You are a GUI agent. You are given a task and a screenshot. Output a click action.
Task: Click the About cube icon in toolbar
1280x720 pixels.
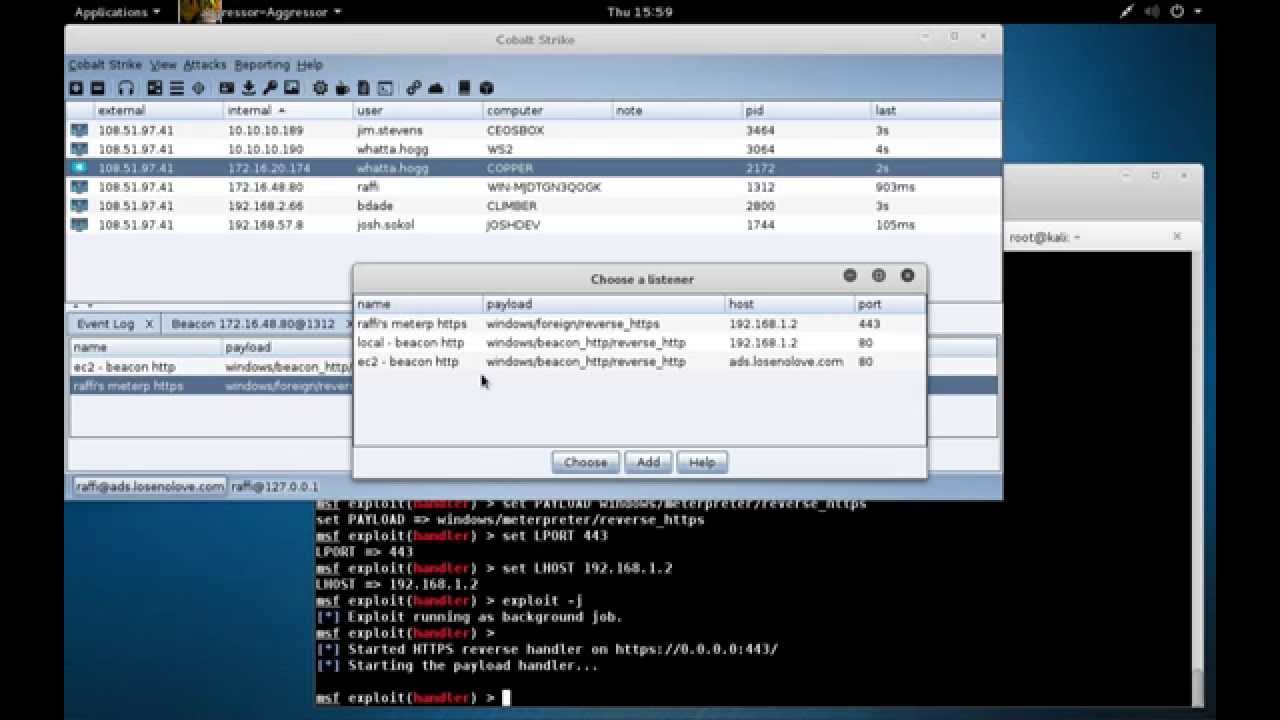click(487, 88)
